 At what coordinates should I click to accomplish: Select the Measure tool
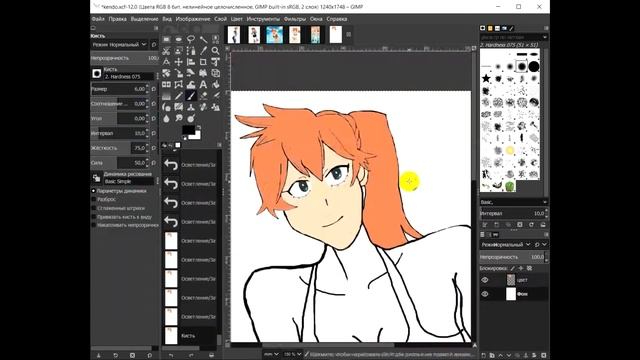point(166,62)
